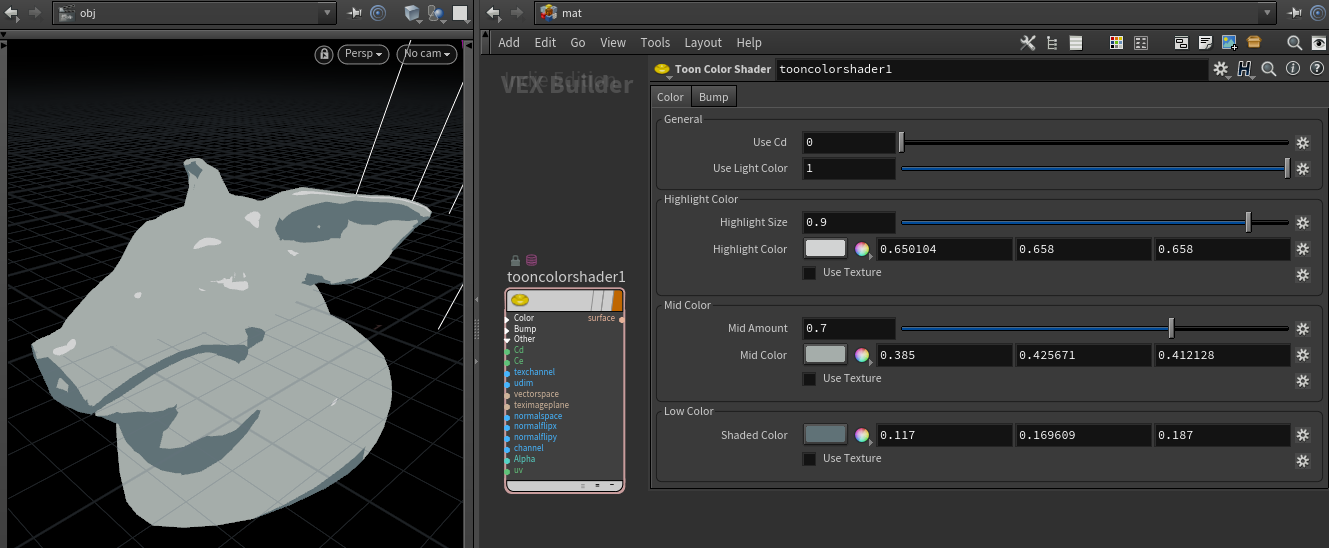Switch network editor to list mode
The width and height of the screenshot is (1329, 548).
coord(1076,43)
